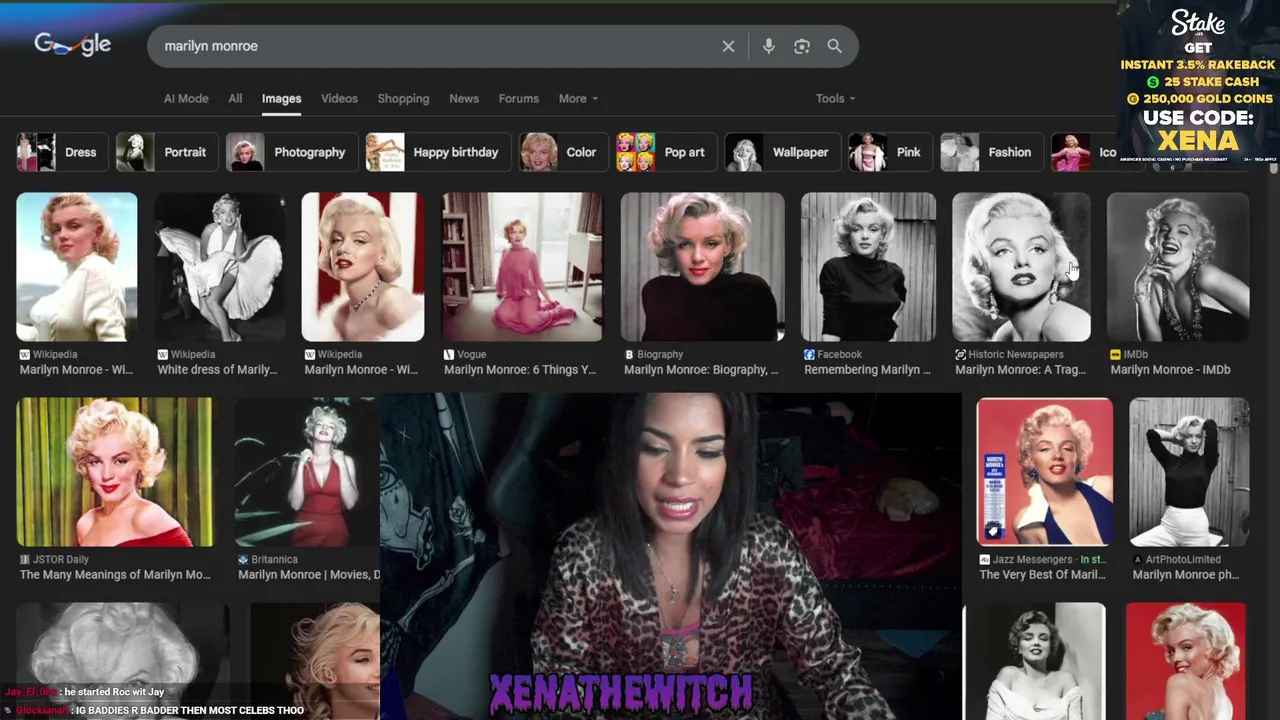Filter images by Photography chip
Viewport: 1280px width, 720px height.
click(x=290, y=152)
